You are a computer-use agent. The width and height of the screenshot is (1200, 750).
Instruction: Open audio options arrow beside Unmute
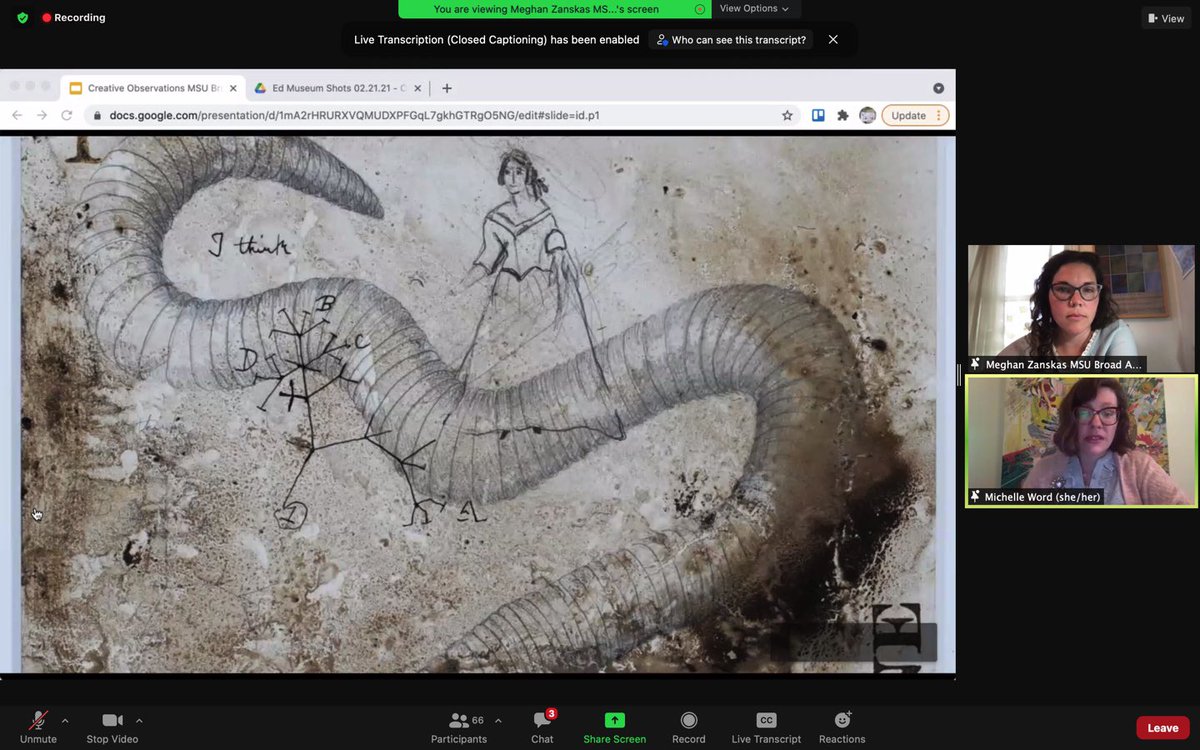point(65,720)
